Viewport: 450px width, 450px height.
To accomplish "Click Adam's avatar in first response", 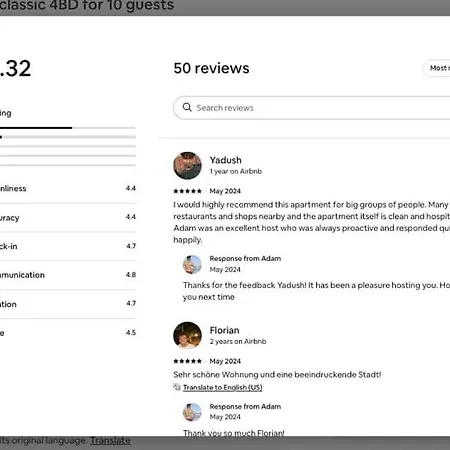I will pyautogui.click(x=192, y=264).
